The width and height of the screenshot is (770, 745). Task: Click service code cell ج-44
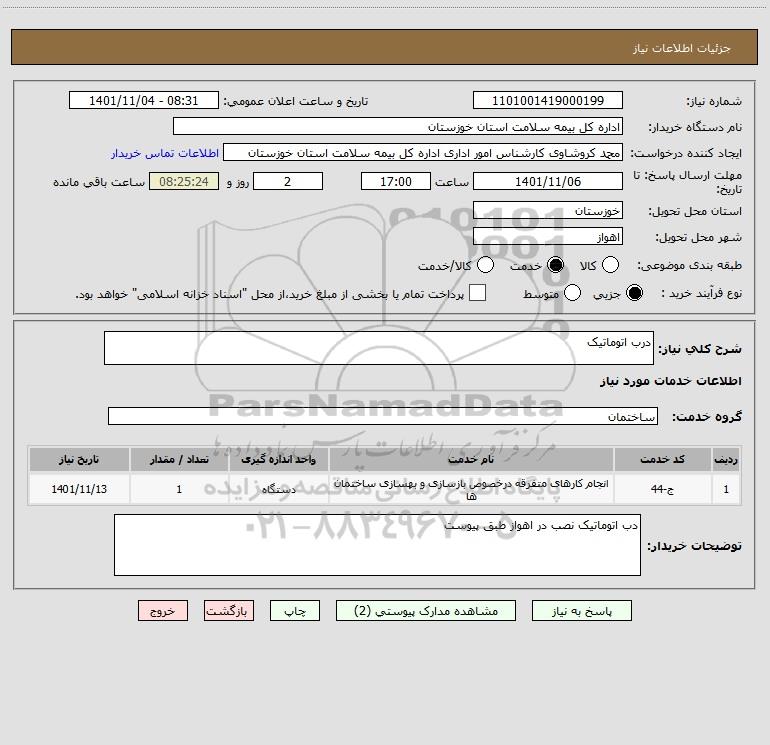tap(662, 489)
